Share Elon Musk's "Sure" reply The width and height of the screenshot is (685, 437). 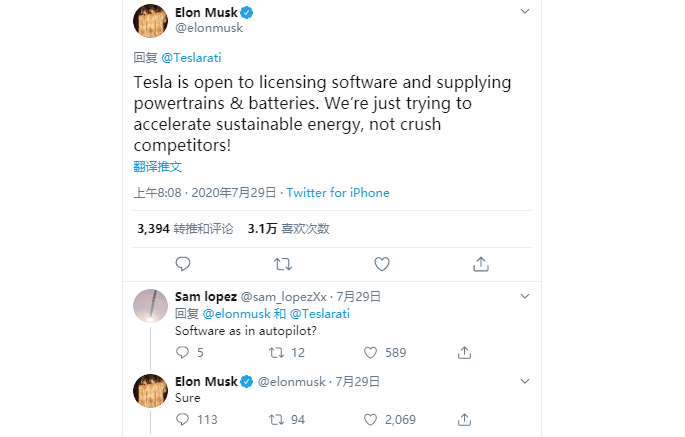(x=464, y=419)
